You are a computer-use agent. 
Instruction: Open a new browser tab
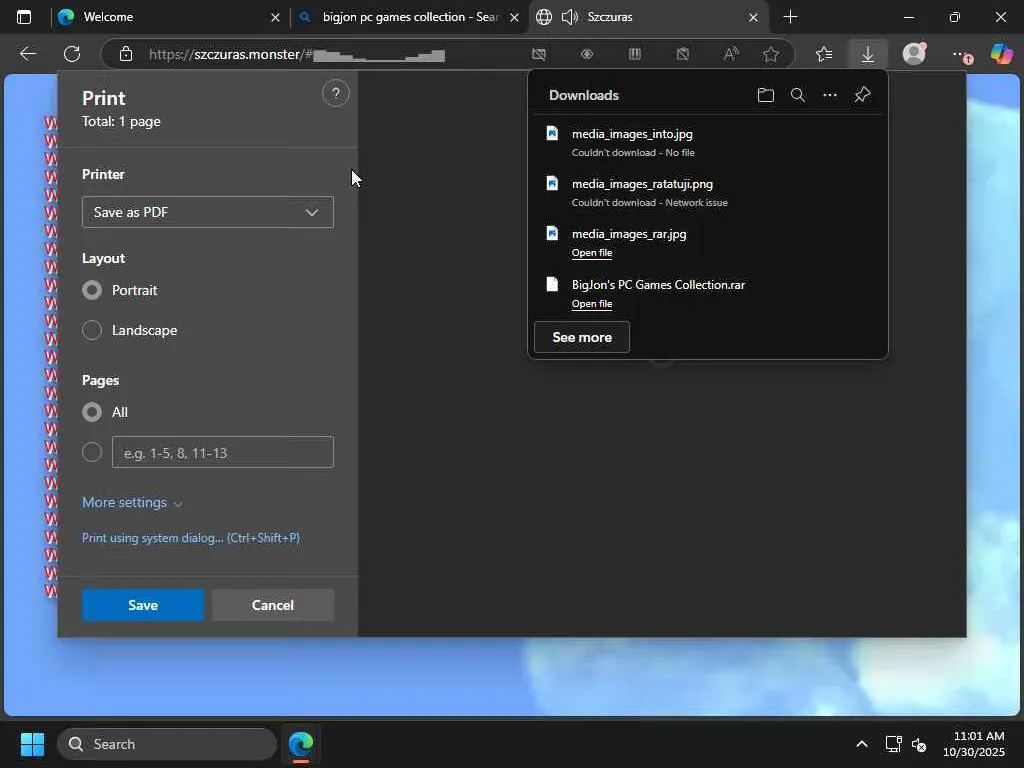[790, 17]
